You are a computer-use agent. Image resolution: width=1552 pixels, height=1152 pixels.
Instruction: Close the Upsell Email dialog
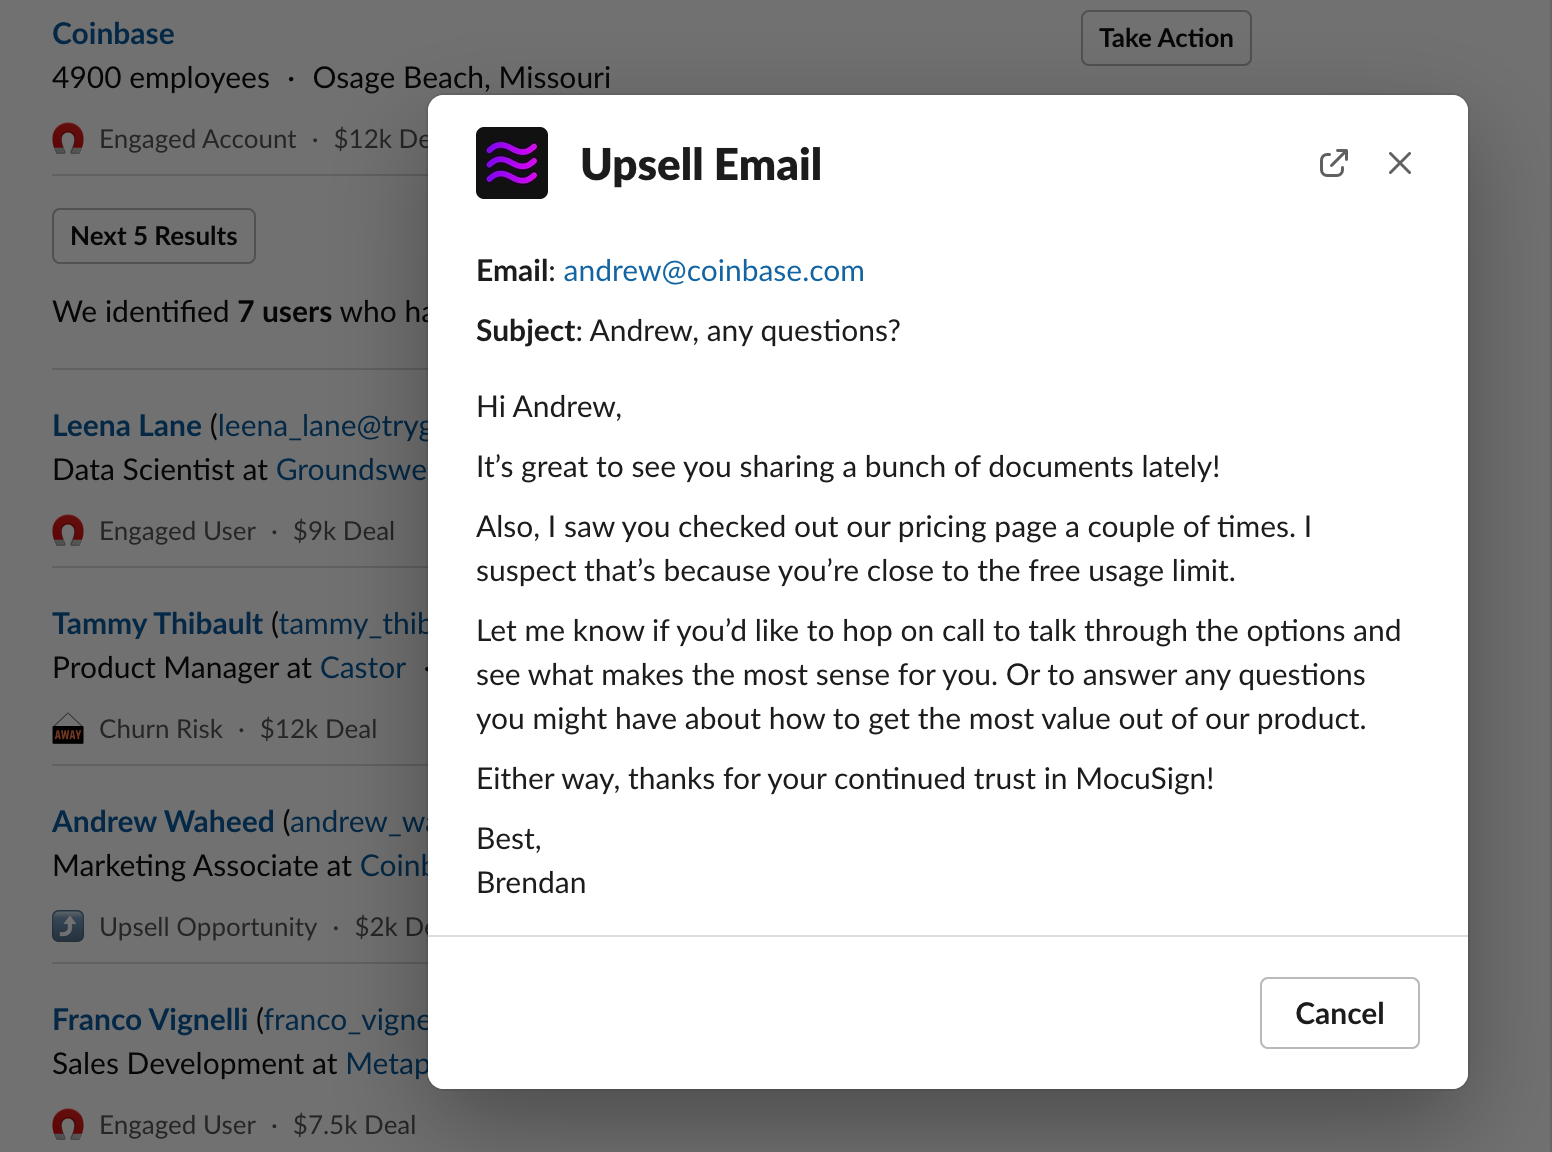[x=1400, y=163]
